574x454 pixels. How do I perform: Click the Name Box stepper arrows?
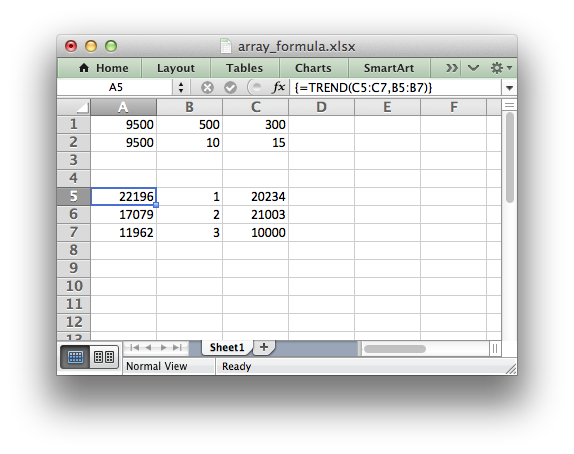[181, 88]
